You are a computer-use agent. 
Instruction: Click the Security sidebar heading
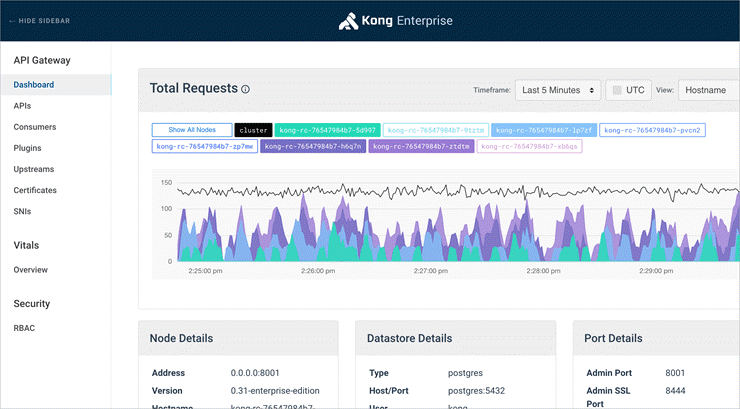tap(32, 304)
